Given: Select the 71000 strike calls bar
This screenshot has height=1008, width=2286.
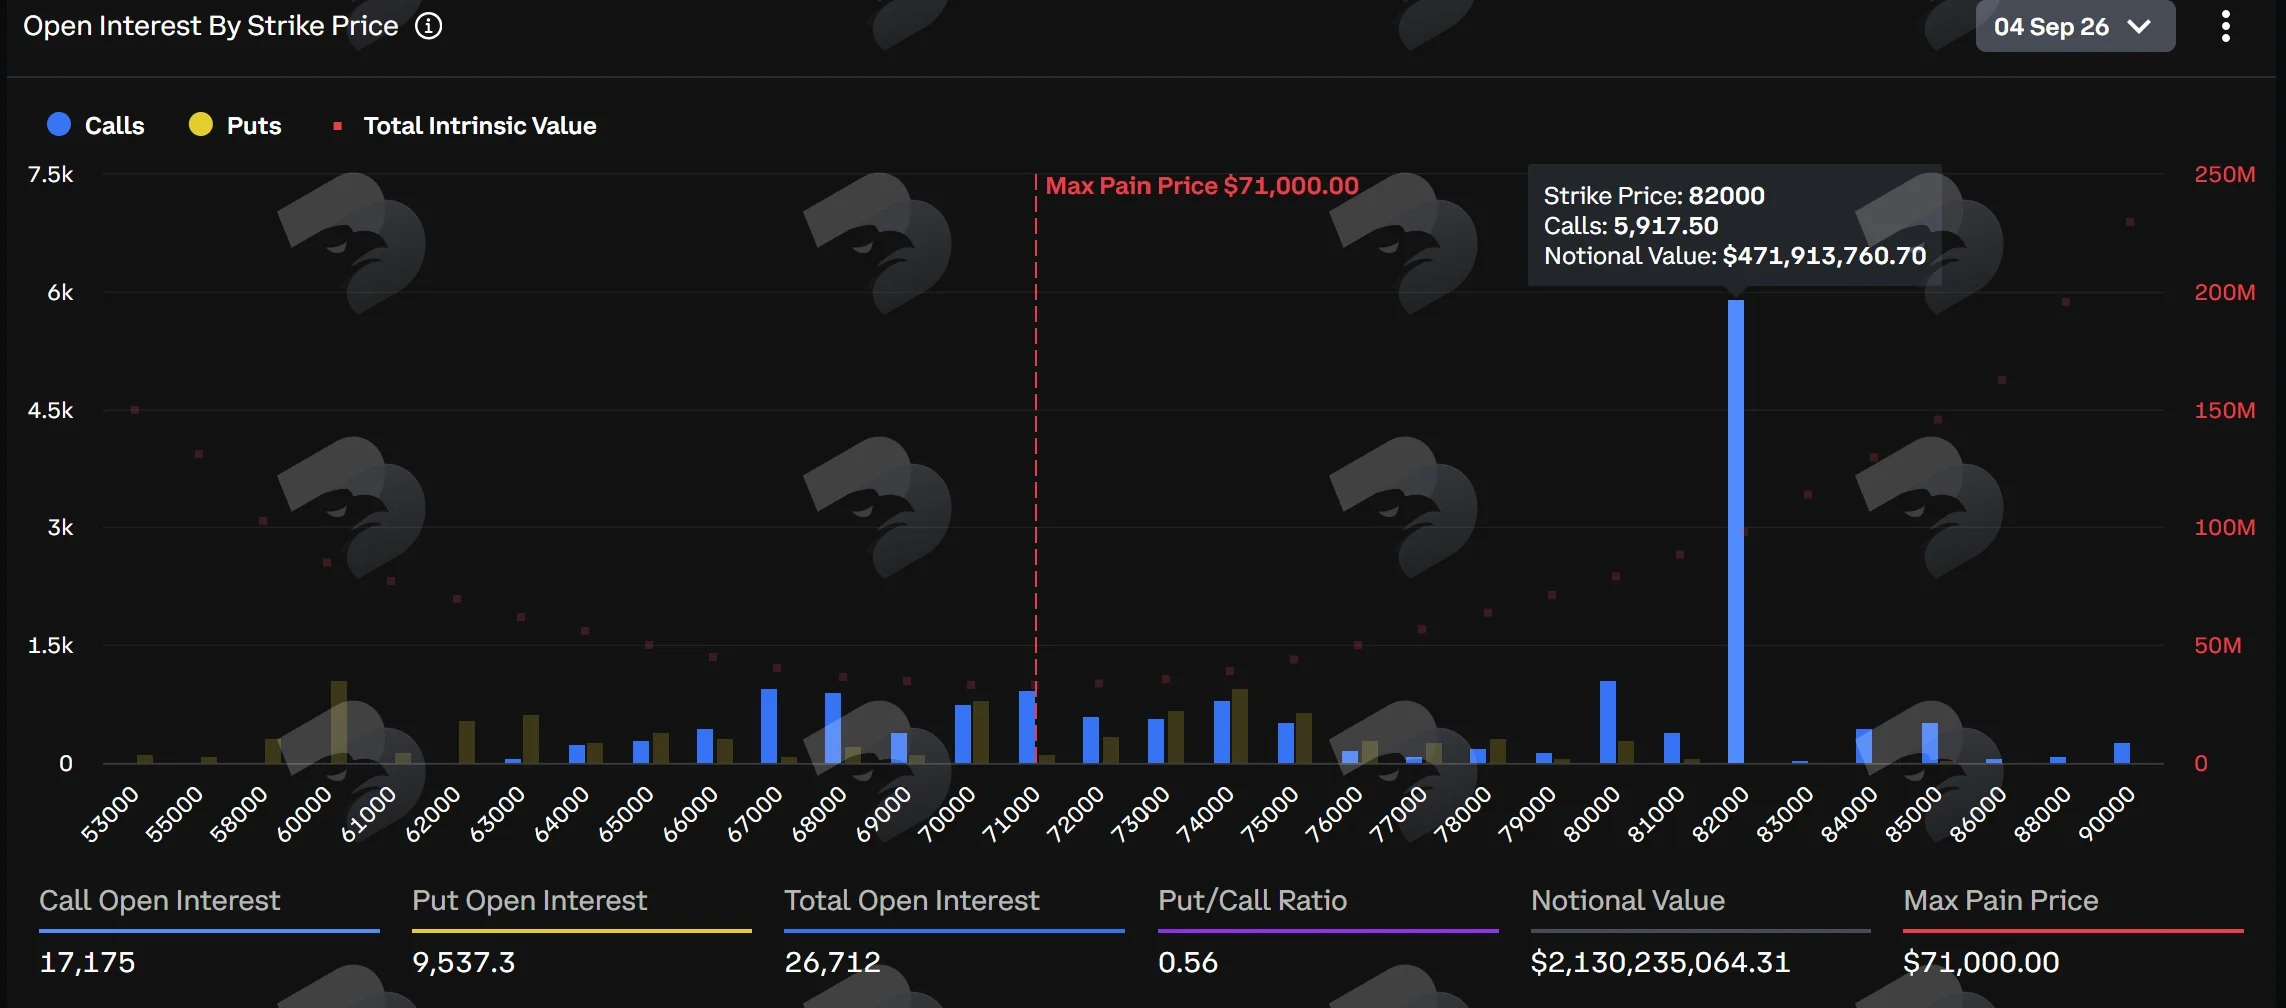Looking at the screenshot, I should point(1027,727).
